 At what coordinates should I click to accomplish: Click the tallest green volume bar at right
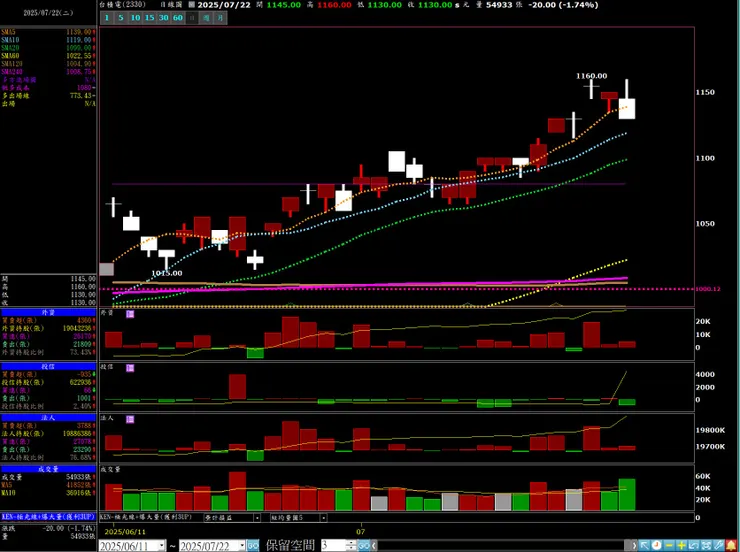coord(627,494)
